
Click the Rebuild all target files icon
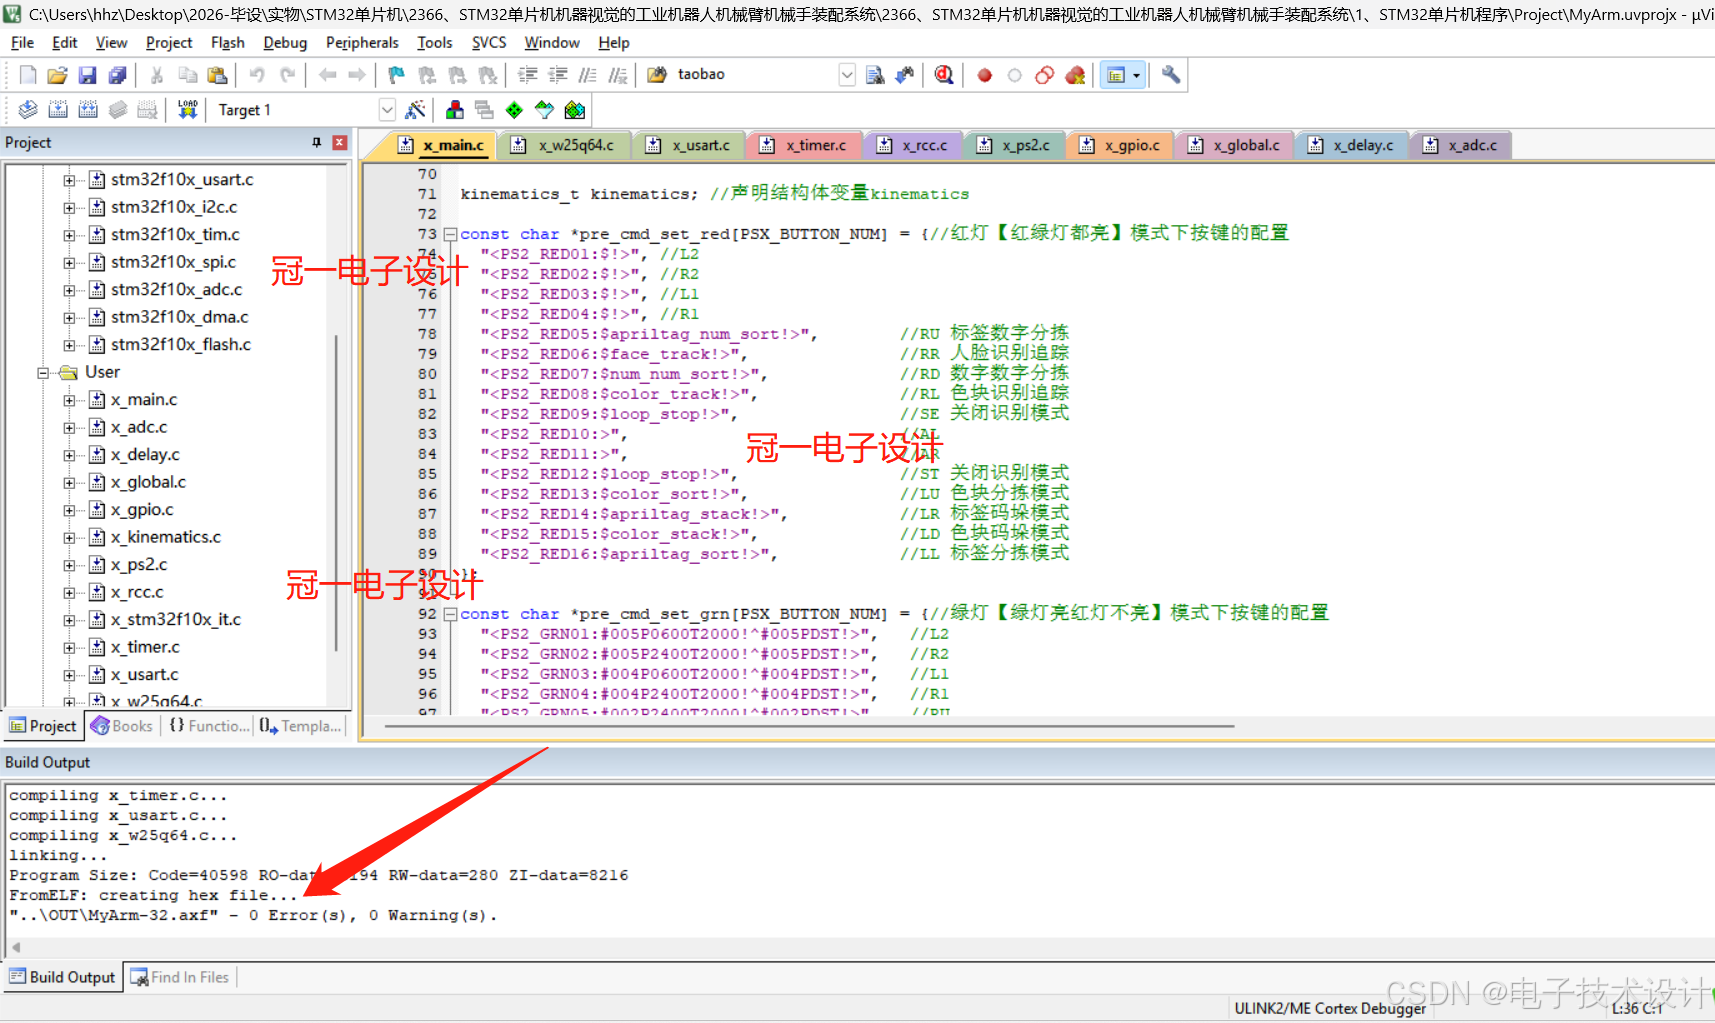coord(88,110)
